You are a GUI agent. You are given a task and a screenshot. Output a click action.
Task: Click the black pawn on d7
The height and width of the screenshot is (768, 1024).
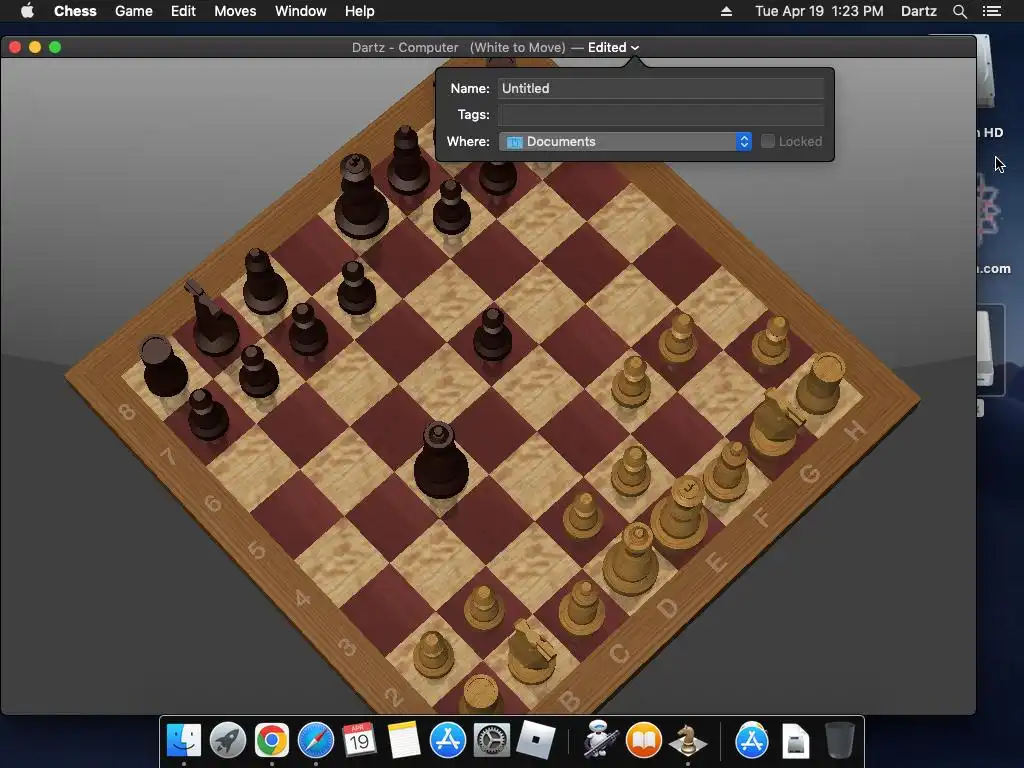356,288
